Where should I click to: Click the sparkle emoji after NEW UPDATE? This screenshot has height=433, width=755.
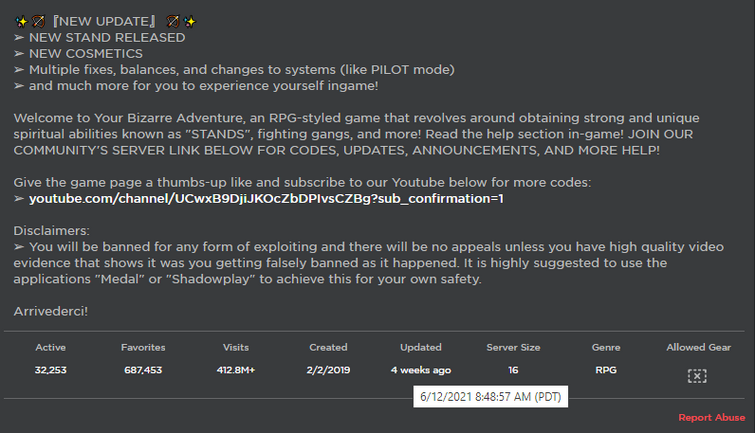[x=190, y=20]
